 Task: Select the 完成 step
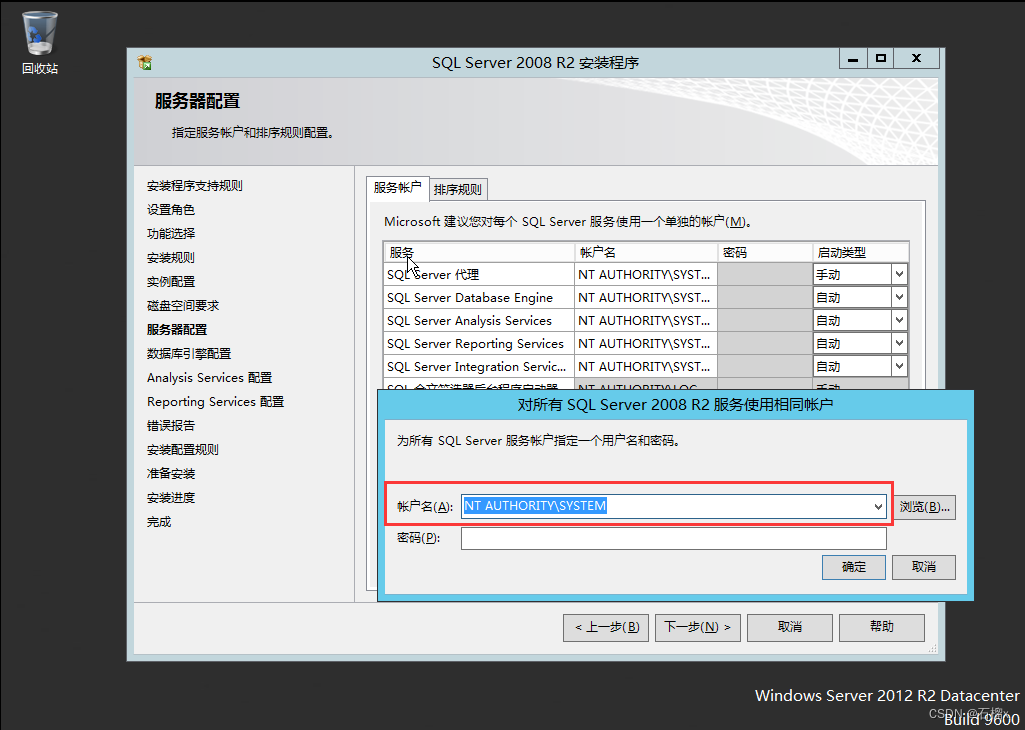tap(159, 522)
